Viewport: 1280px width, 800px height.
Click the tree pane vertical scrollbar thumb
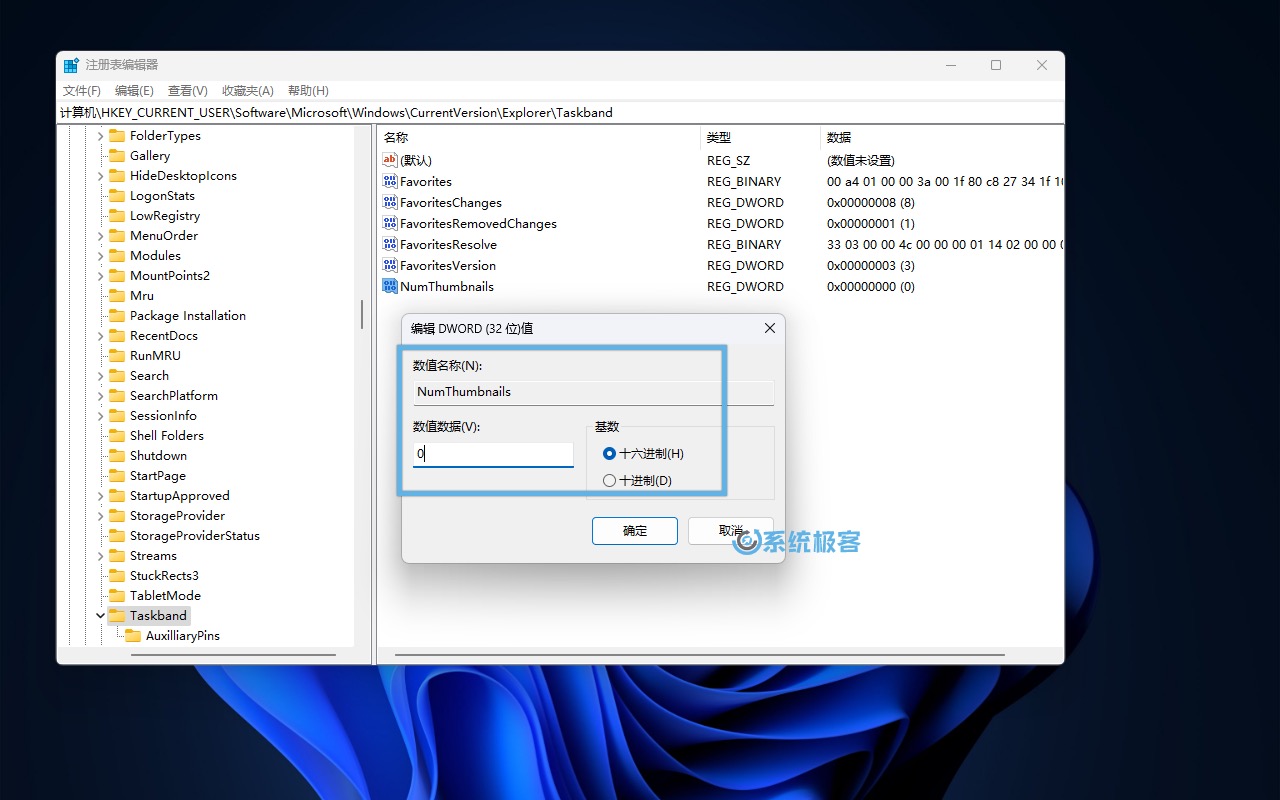coord(362,315)
